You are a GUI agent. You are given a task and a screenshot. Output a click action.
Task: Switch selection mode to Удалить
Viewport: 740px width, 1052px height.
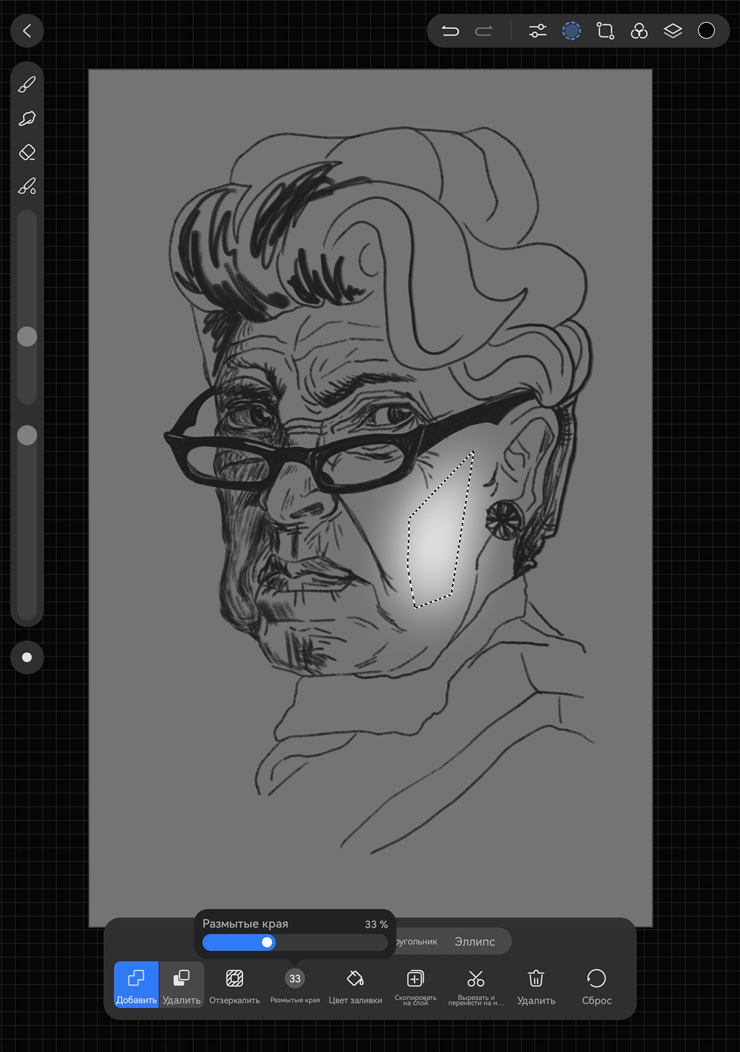click(x=181, y=984)
